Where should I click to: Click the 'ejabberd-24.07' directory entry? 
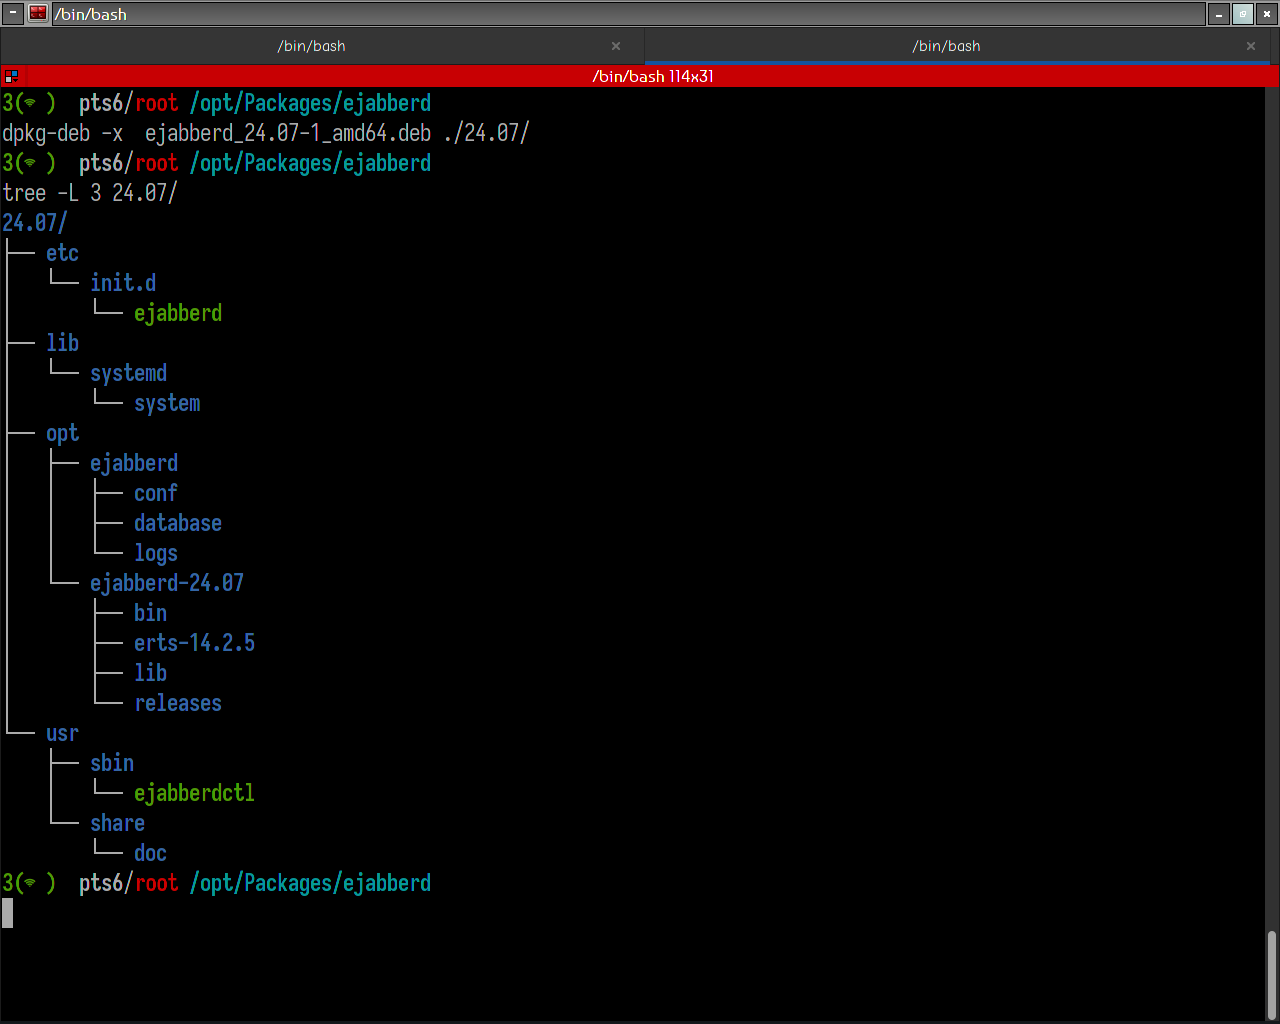(x=167, y=583)
